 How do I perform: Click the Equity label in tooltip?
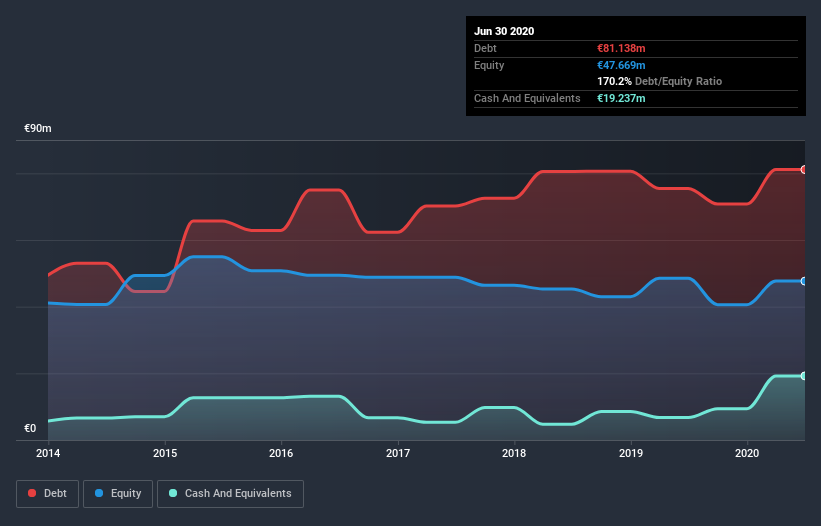489,65
